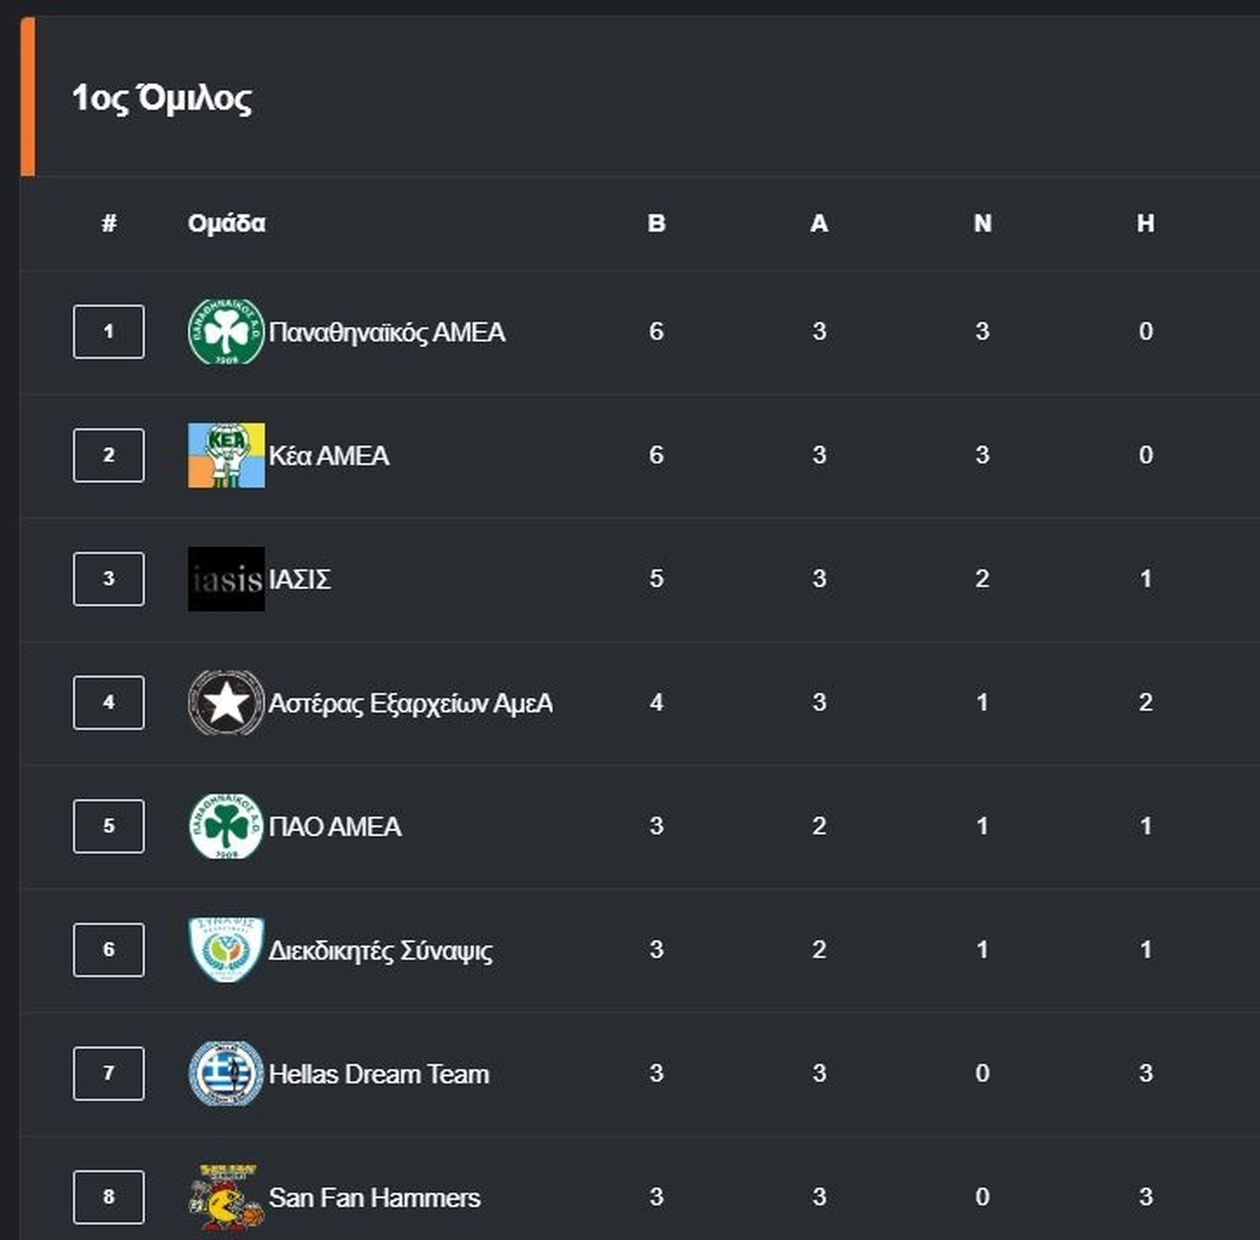Click the Κέα ΑΜΕΑ team logo
1260x1240 pixels.
(x=226, y=455)
